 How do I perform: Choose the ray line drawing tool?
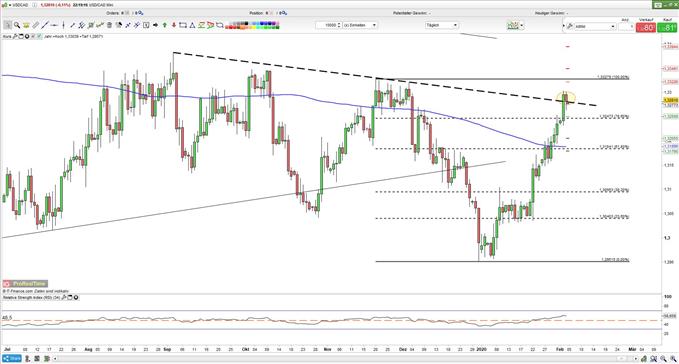click(x=73, y=25)
